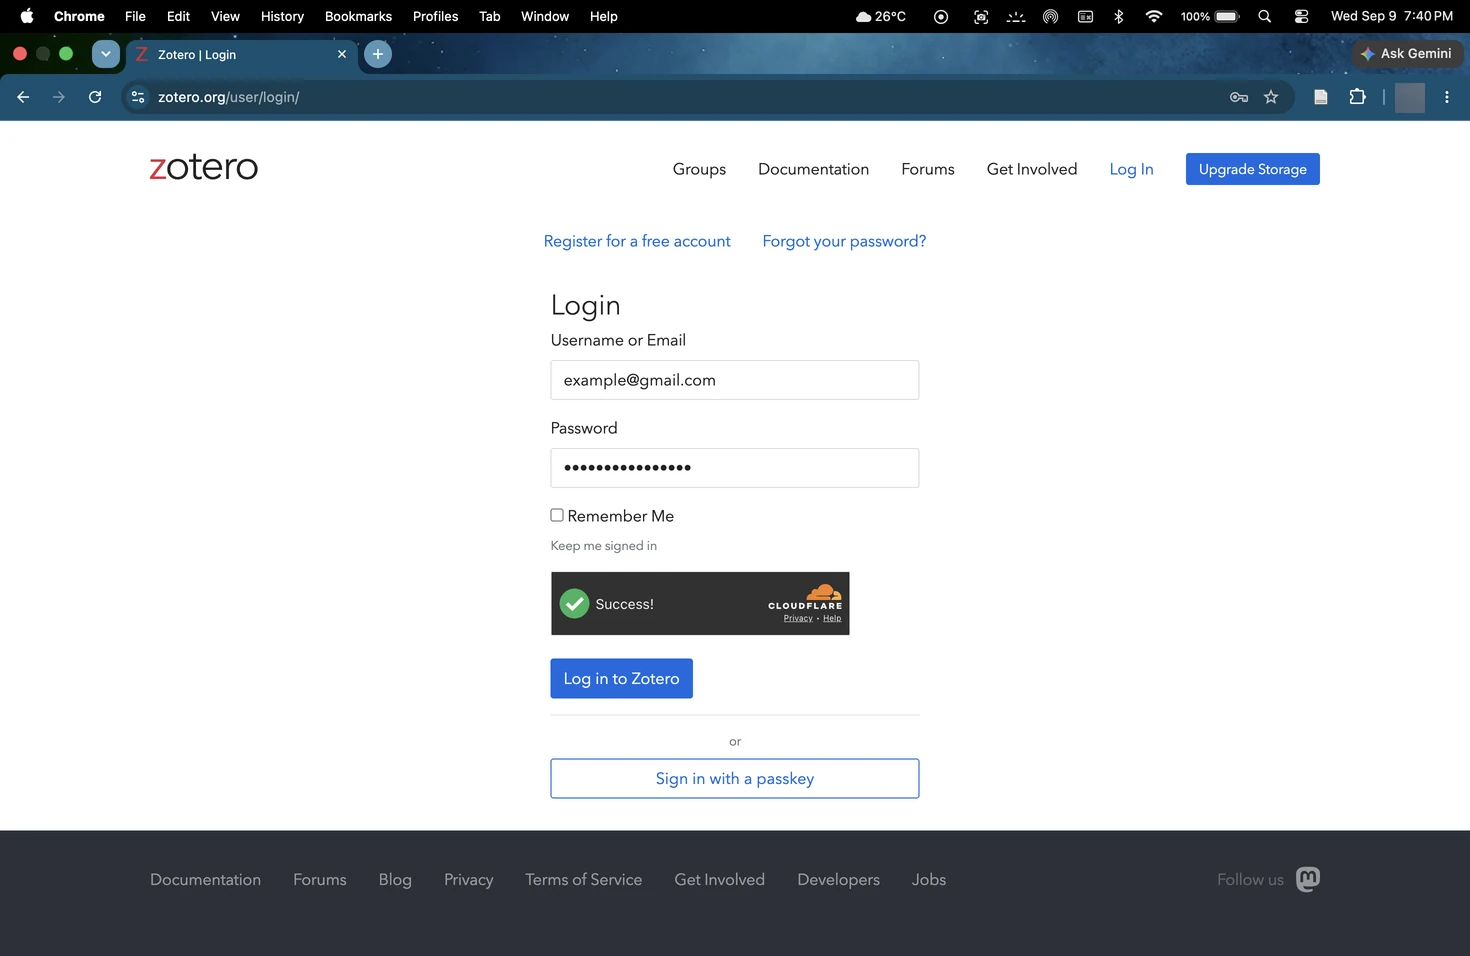Open a new tab with the plus button
This screenshot has height=956, width=1470.
378,54
